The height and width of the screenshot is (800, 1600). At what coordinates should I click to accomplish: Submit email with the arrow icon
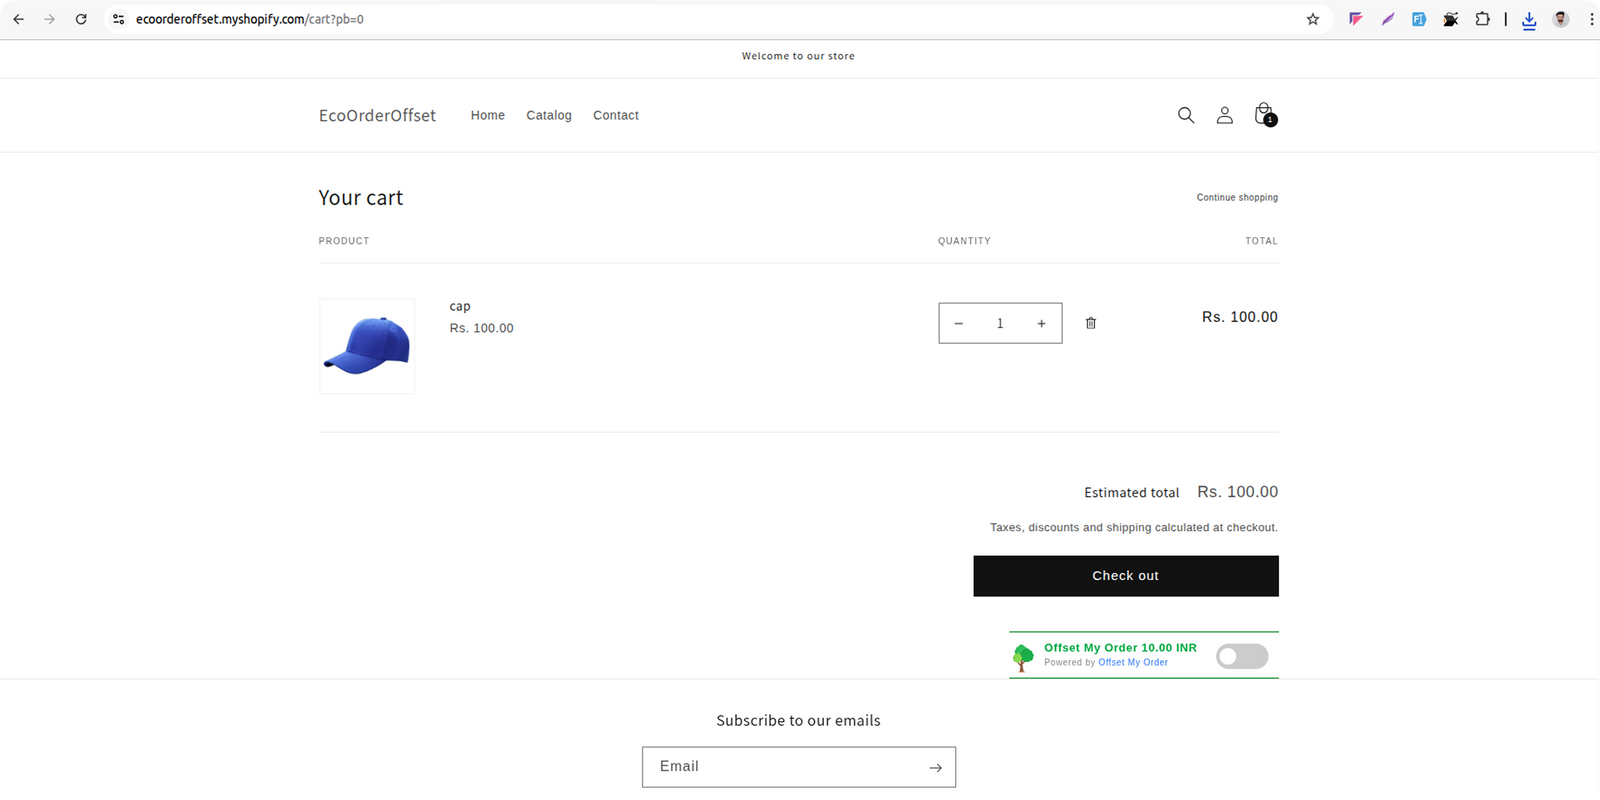point(935,768)
